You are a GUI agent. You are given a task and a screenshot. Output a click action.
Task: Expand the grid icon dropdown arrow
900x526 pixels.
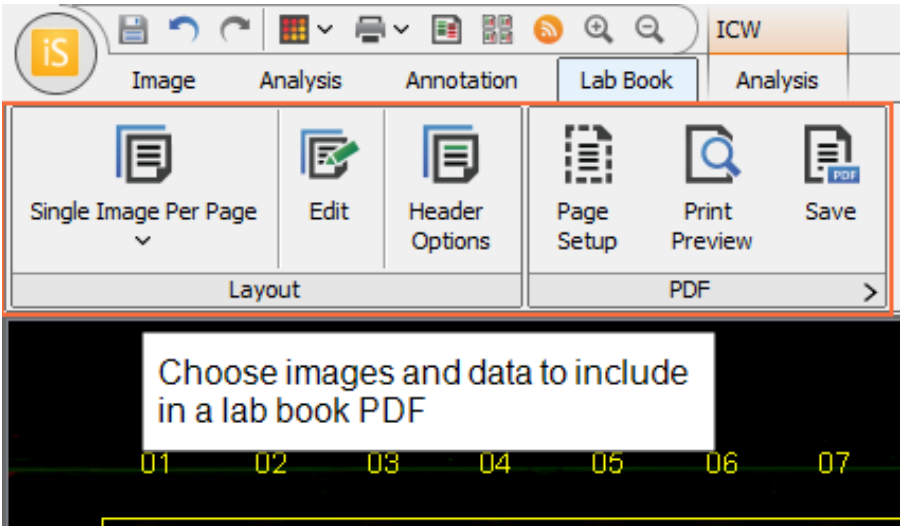point(325,29)
